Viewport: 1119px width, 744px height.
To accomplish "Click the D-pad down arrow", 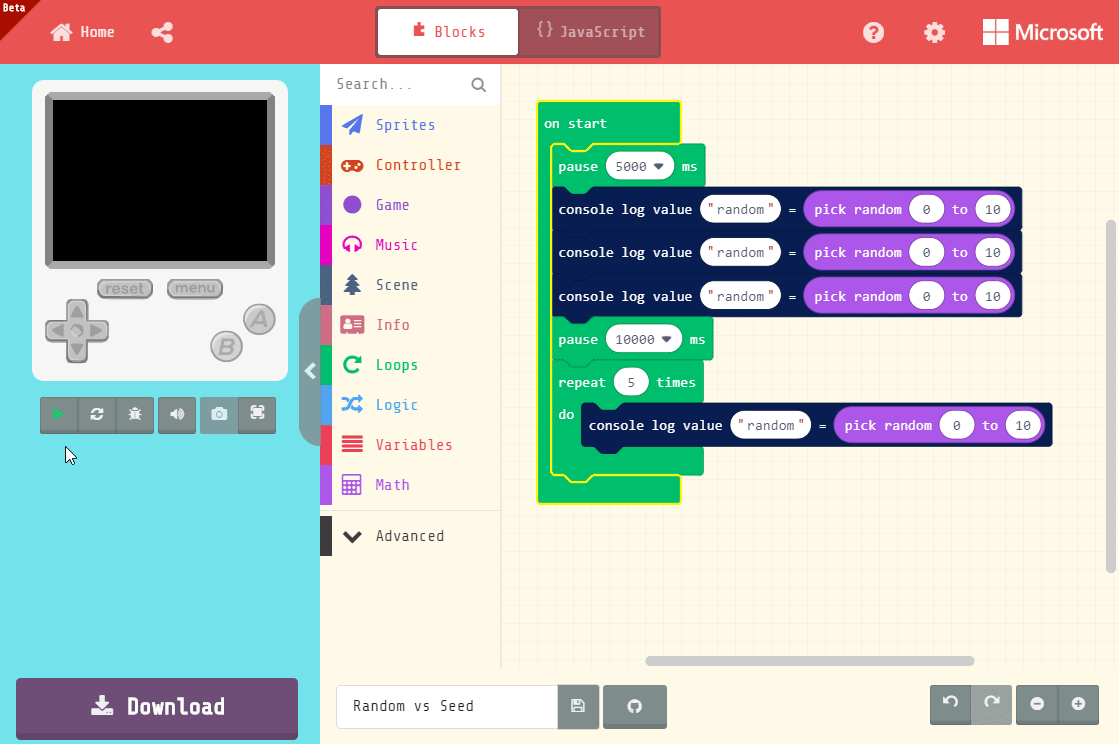I will (x=77, y=352).
